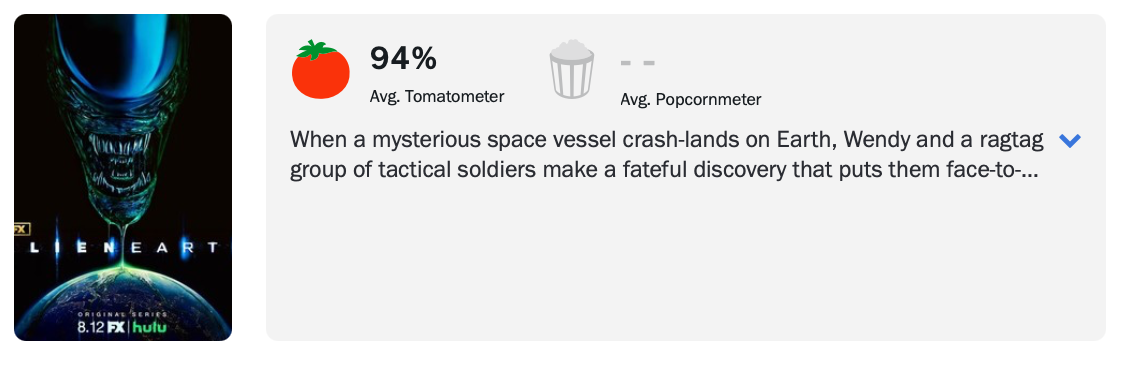Click the 8.12 premiere date on poster
1122x389 pixels.
tap(91, 328)
